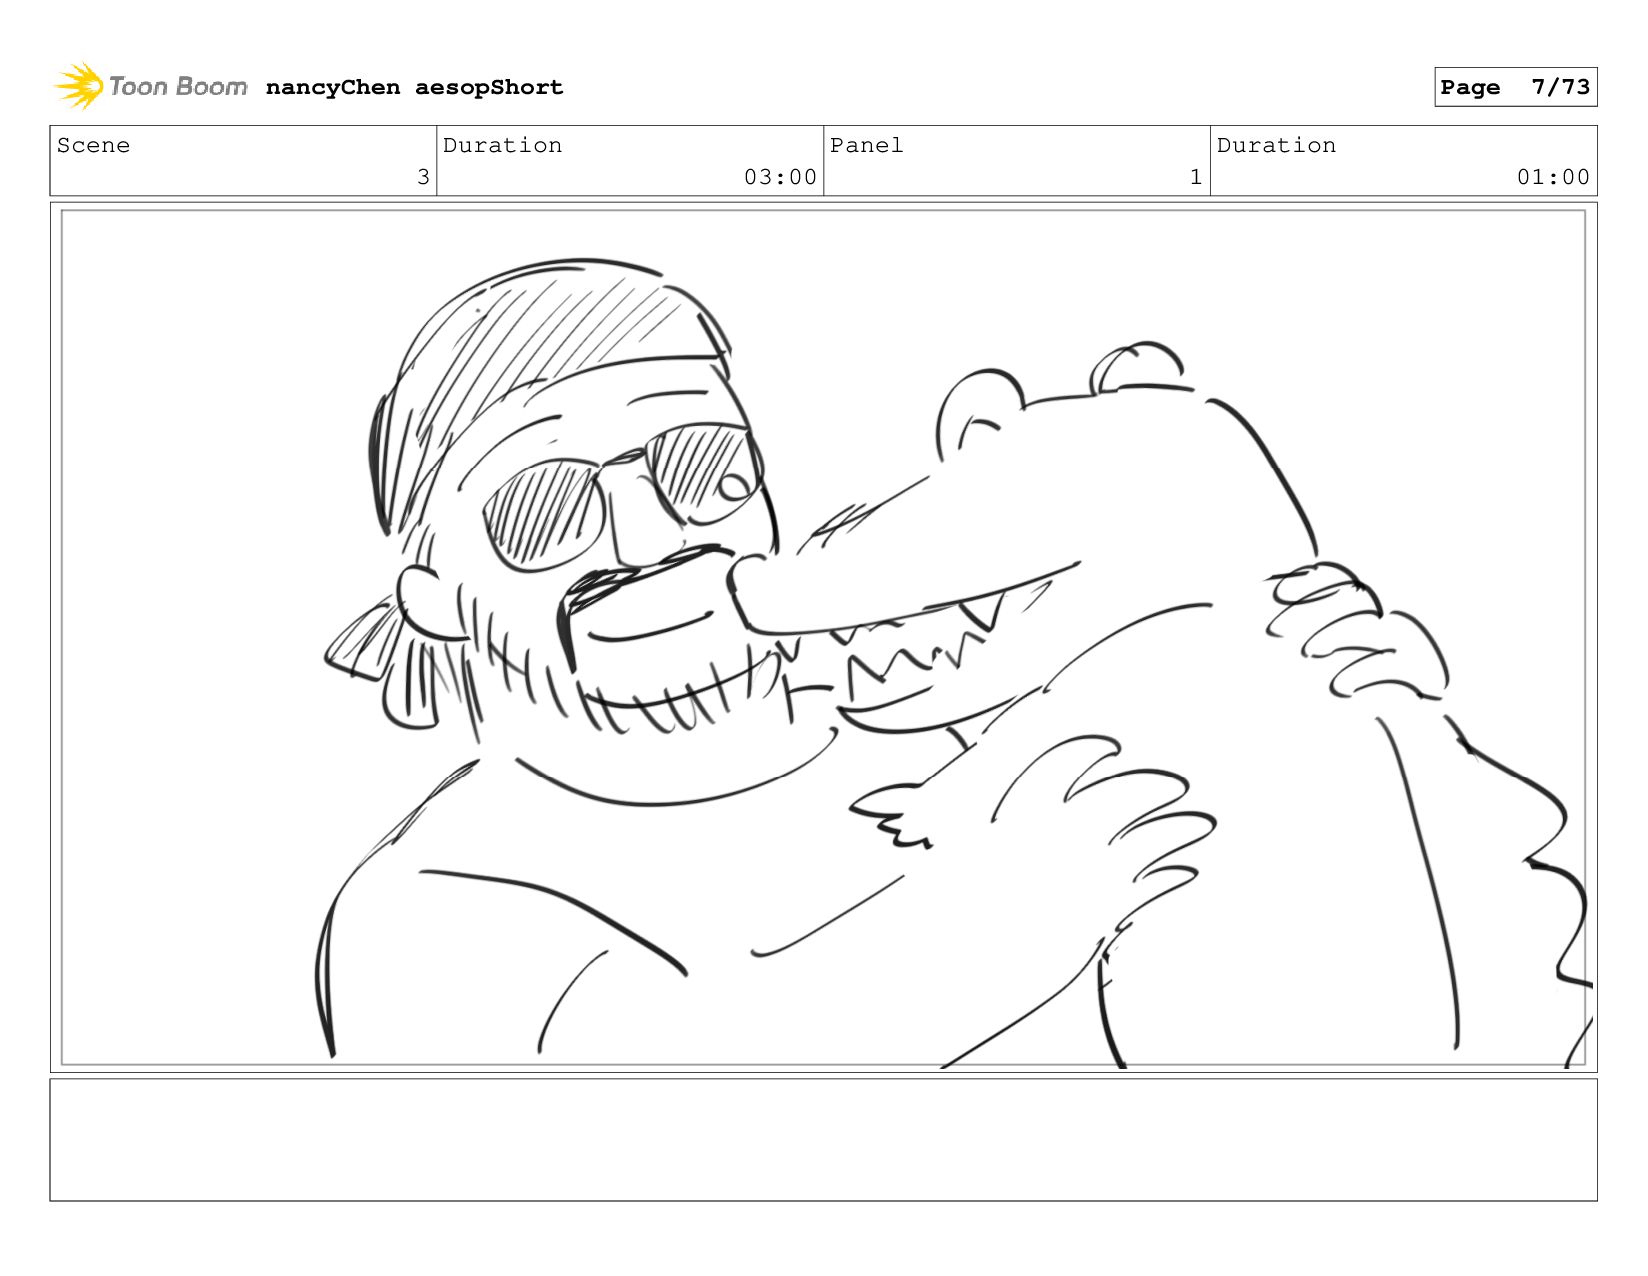The image size is (1648, 1276).
Task: Click the storyboard panel drawing thumbnail
Action: point(823,637)
